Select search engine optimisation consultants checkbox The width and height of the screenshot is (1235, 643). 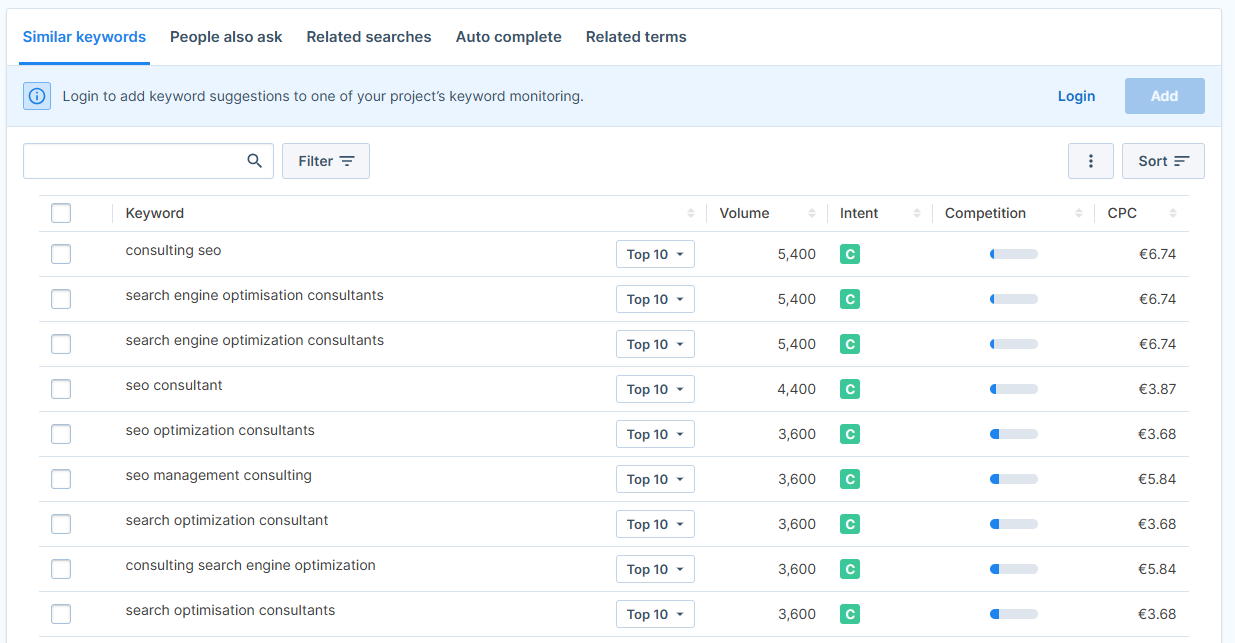[61, 299]
